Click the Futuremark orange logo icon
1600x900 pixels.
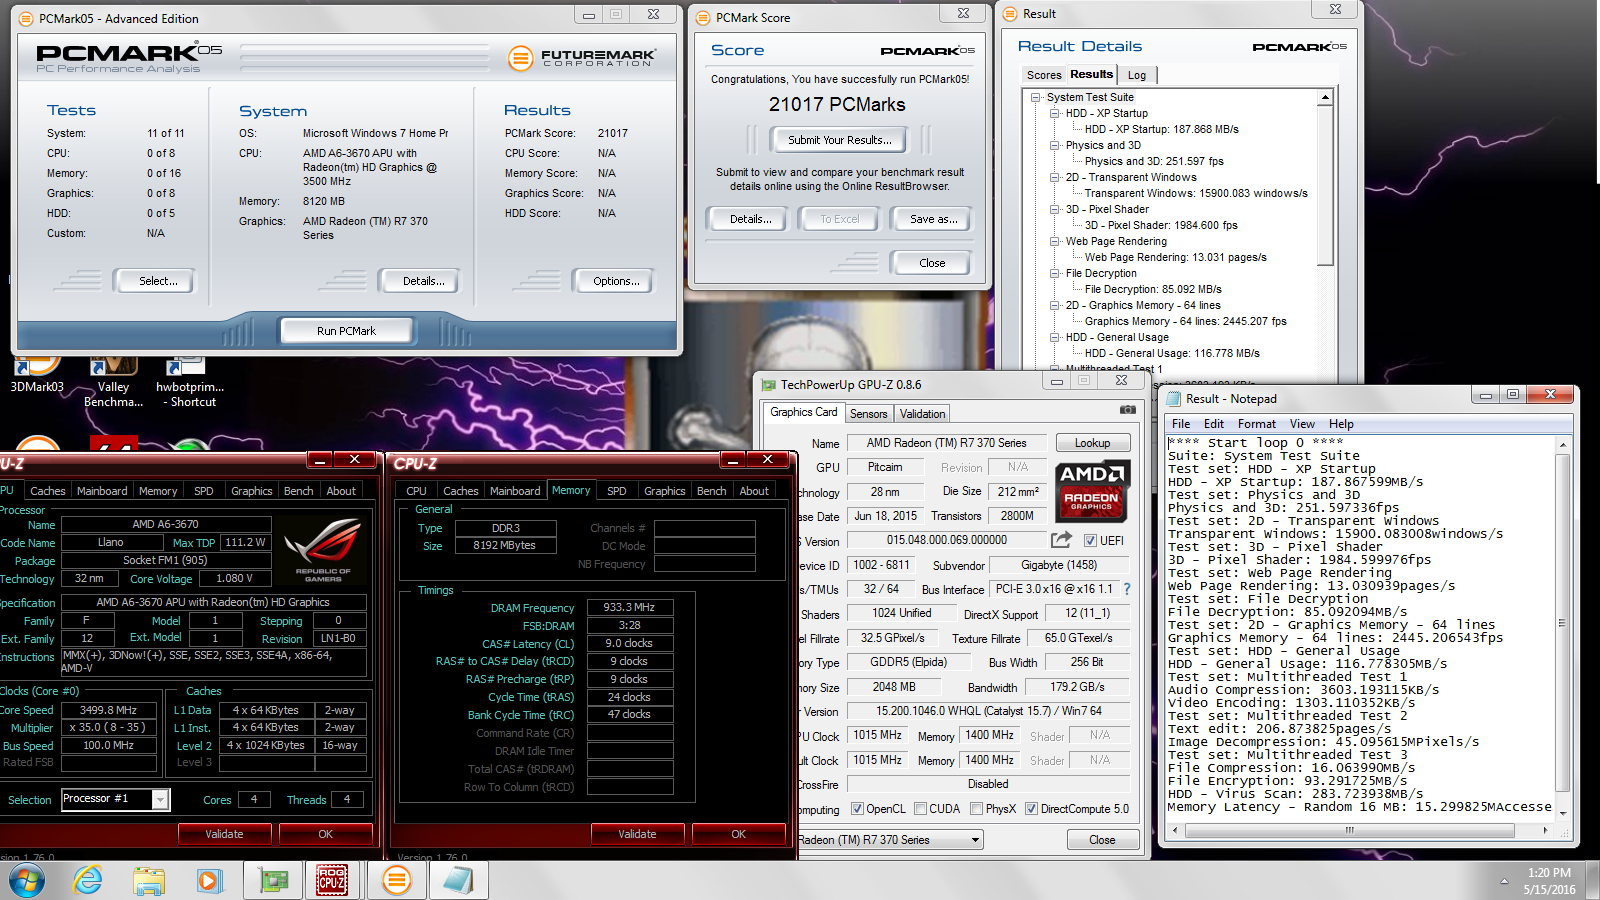520,58
